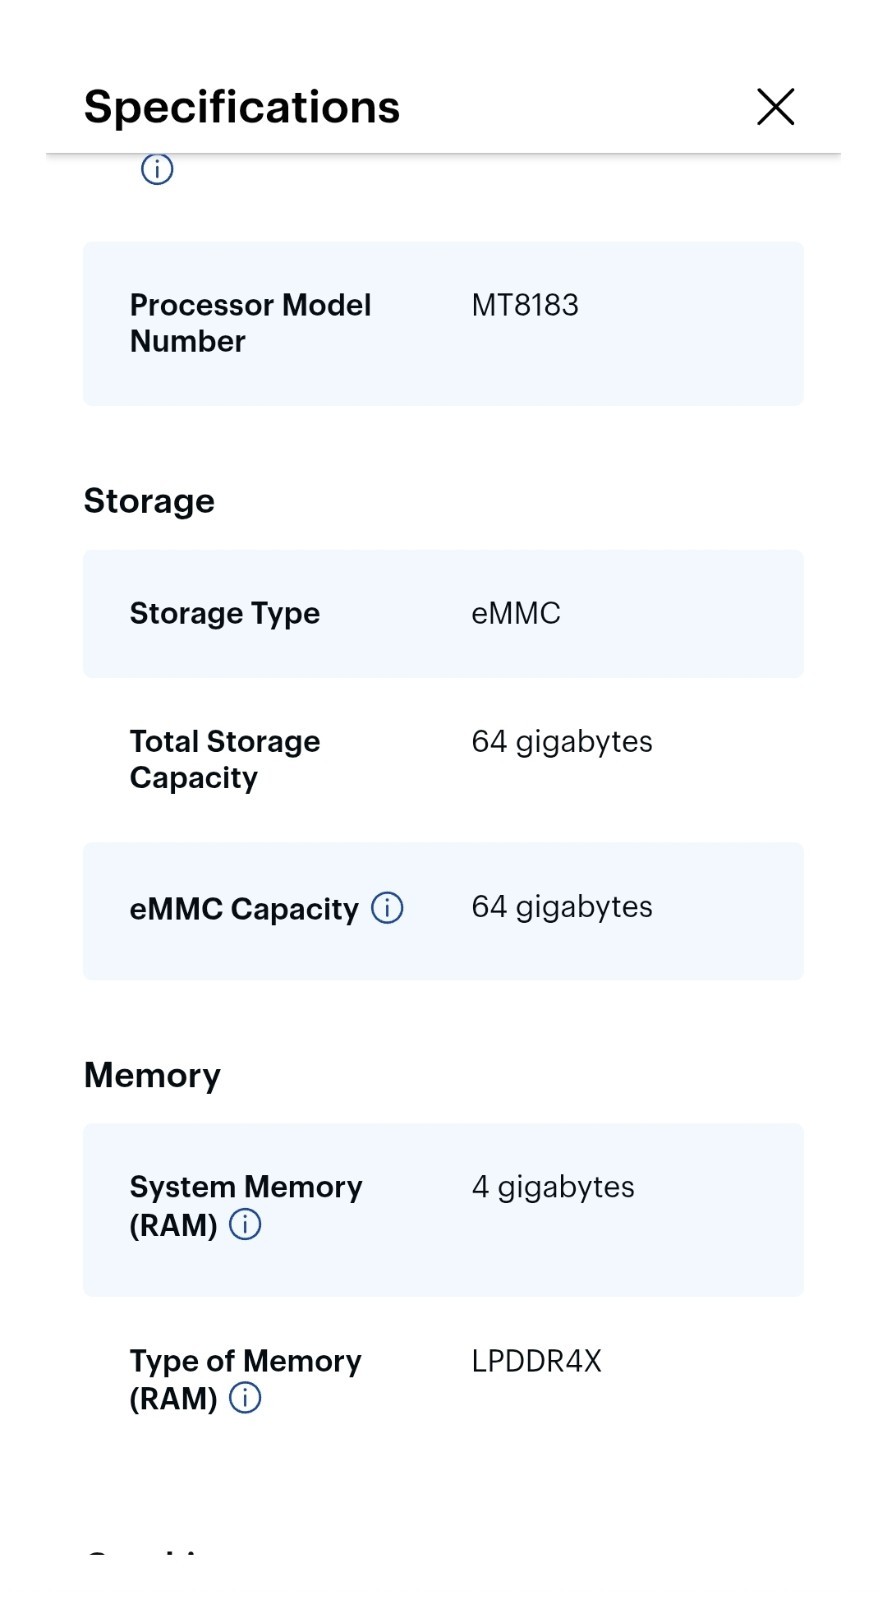The image size is (887, 1600).
Task: Click the 4 gigabytes value
Action: coord(553,1187)
